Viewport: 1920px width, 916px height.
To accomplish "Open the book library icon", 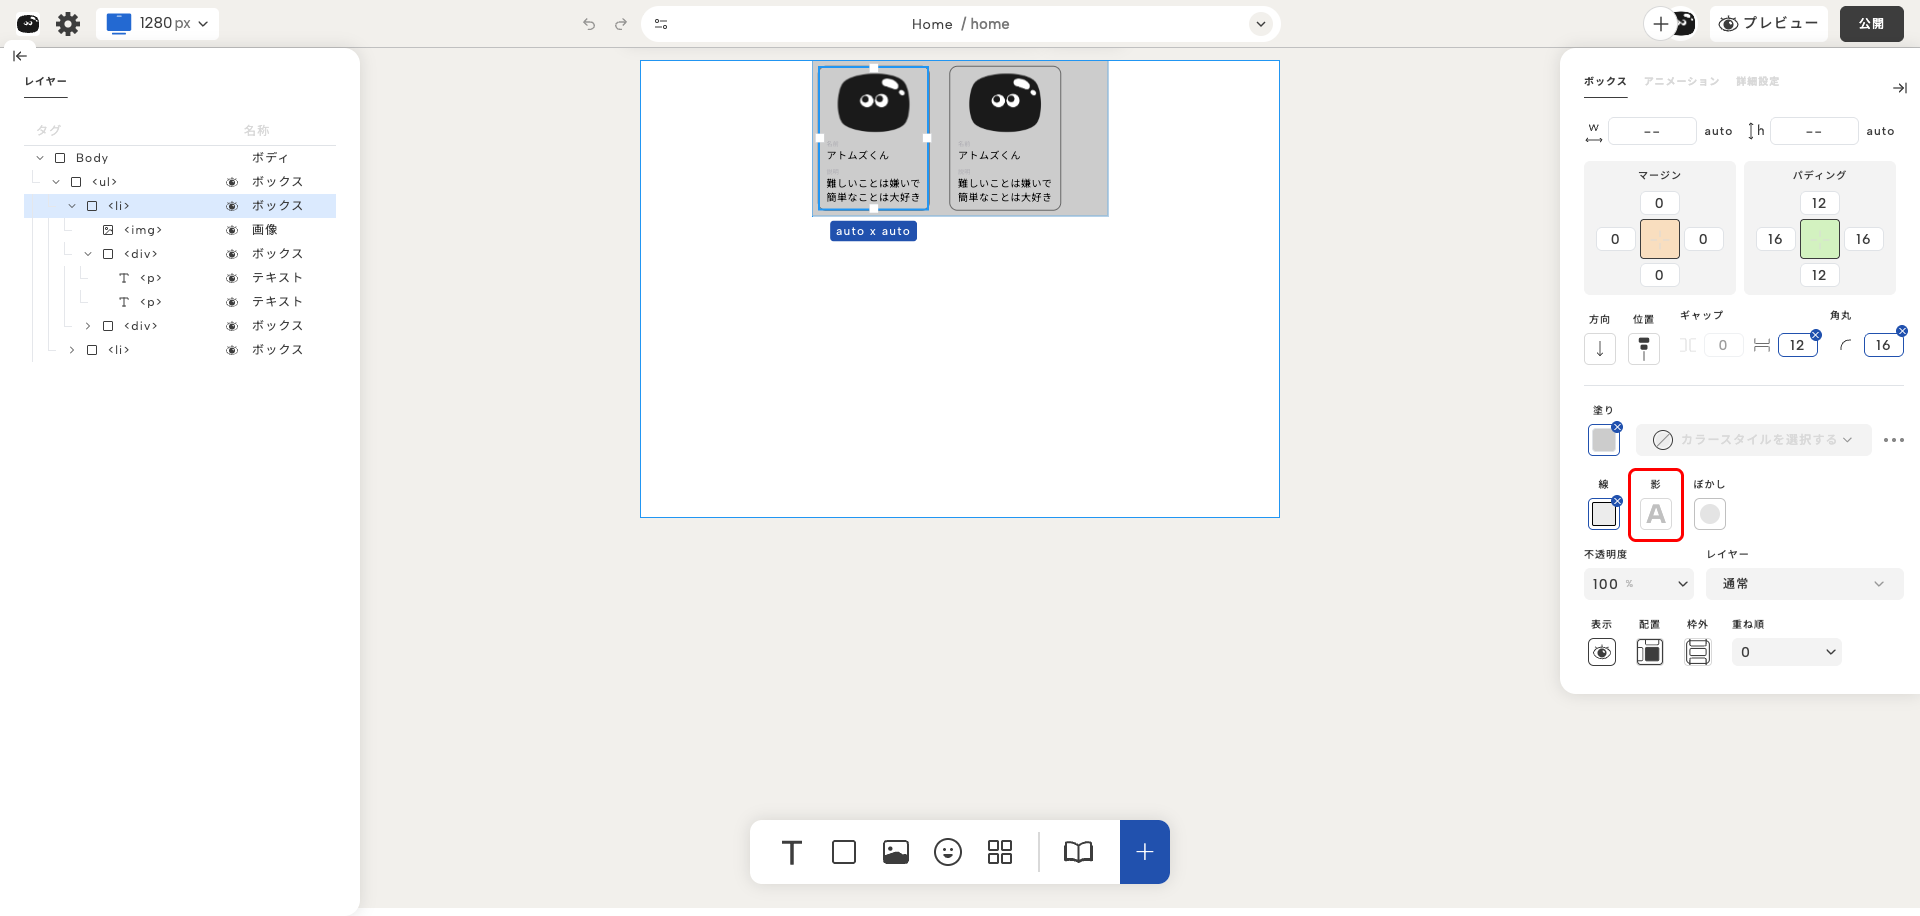I will coord(1078,852).
